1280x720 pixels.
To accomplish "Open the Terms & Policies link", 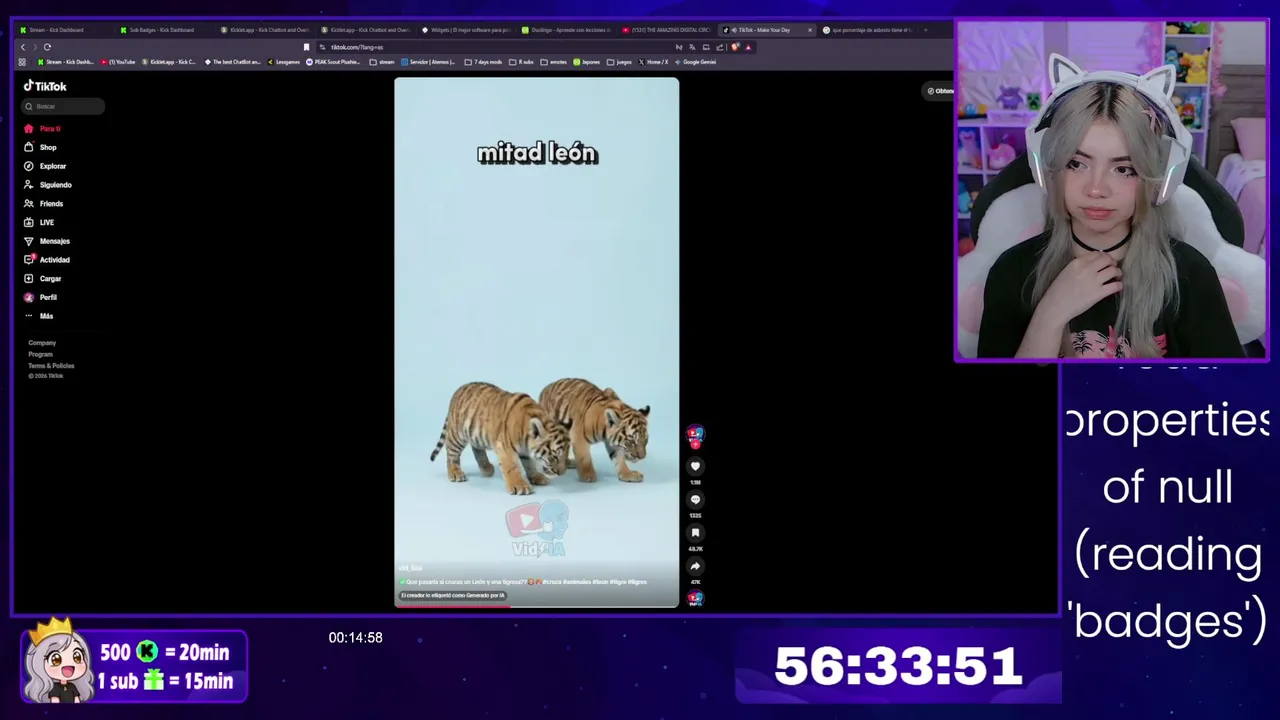I will (51, 365).
